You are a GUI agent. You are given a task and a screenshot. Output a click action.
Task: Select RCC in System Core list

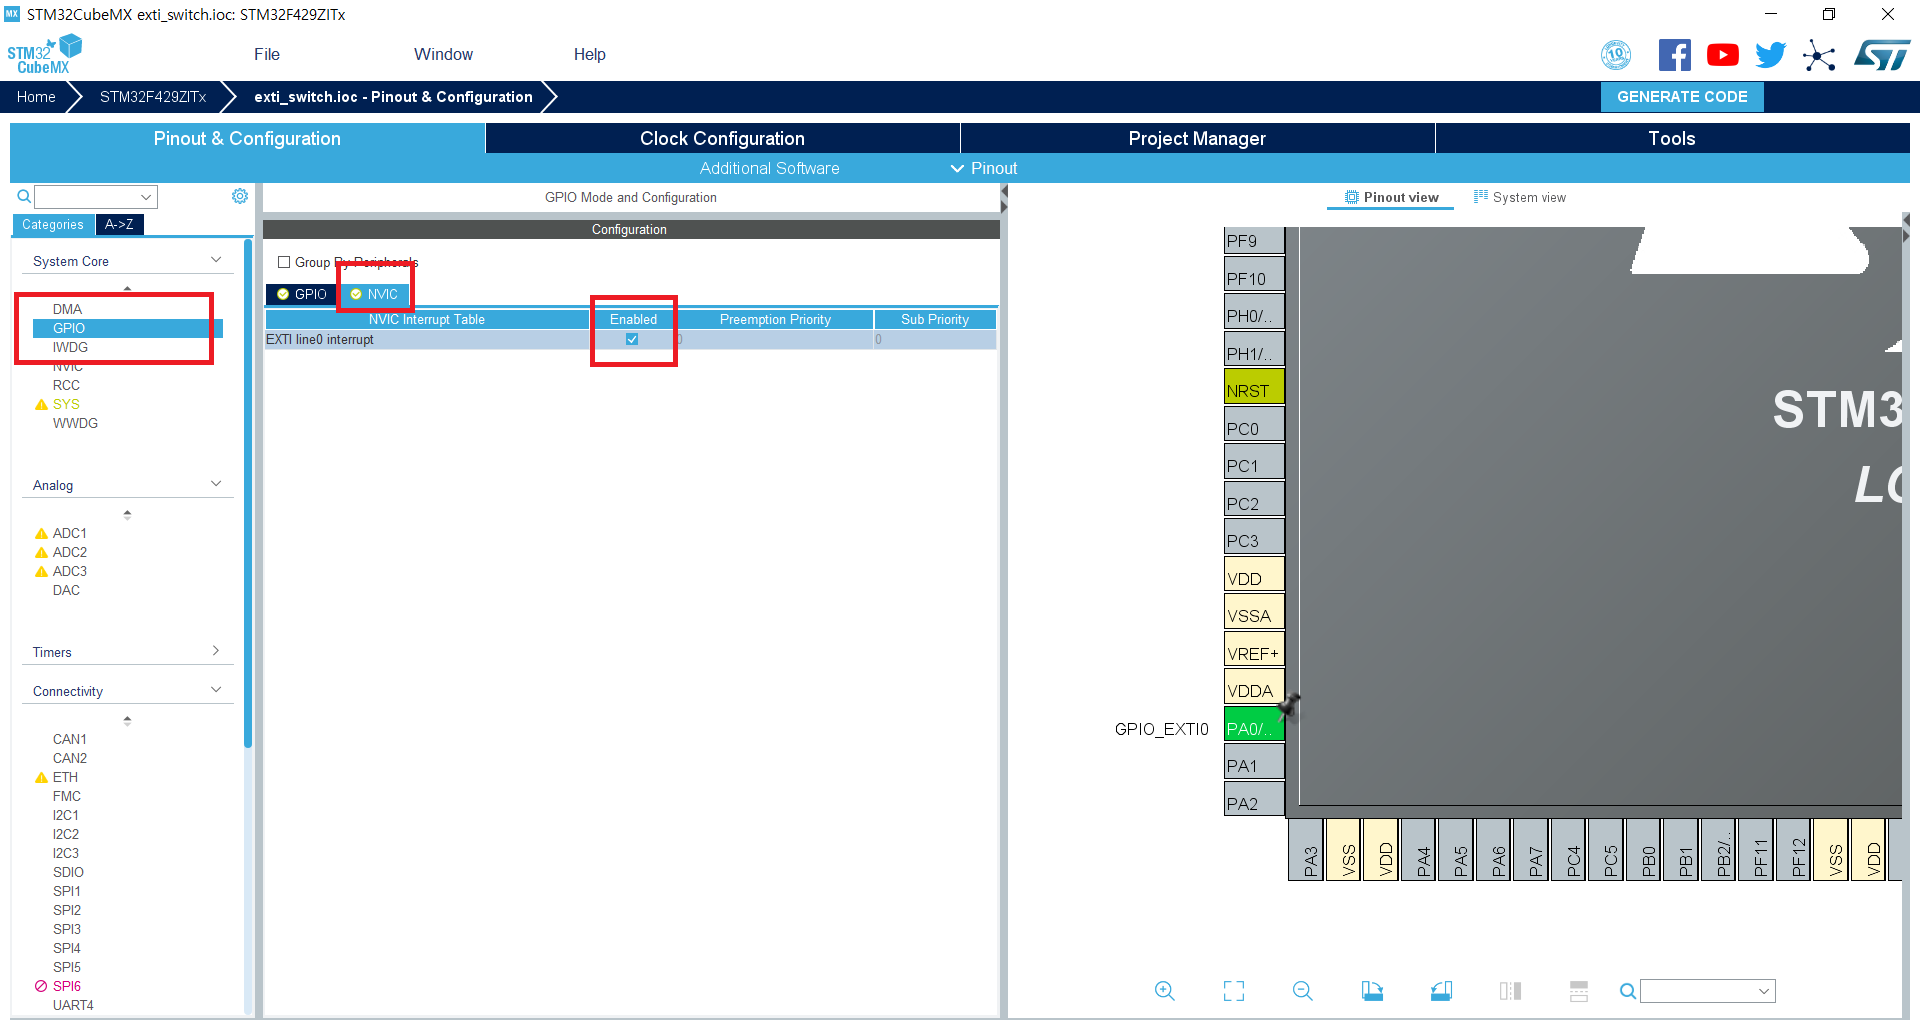[x=66, y=385]
